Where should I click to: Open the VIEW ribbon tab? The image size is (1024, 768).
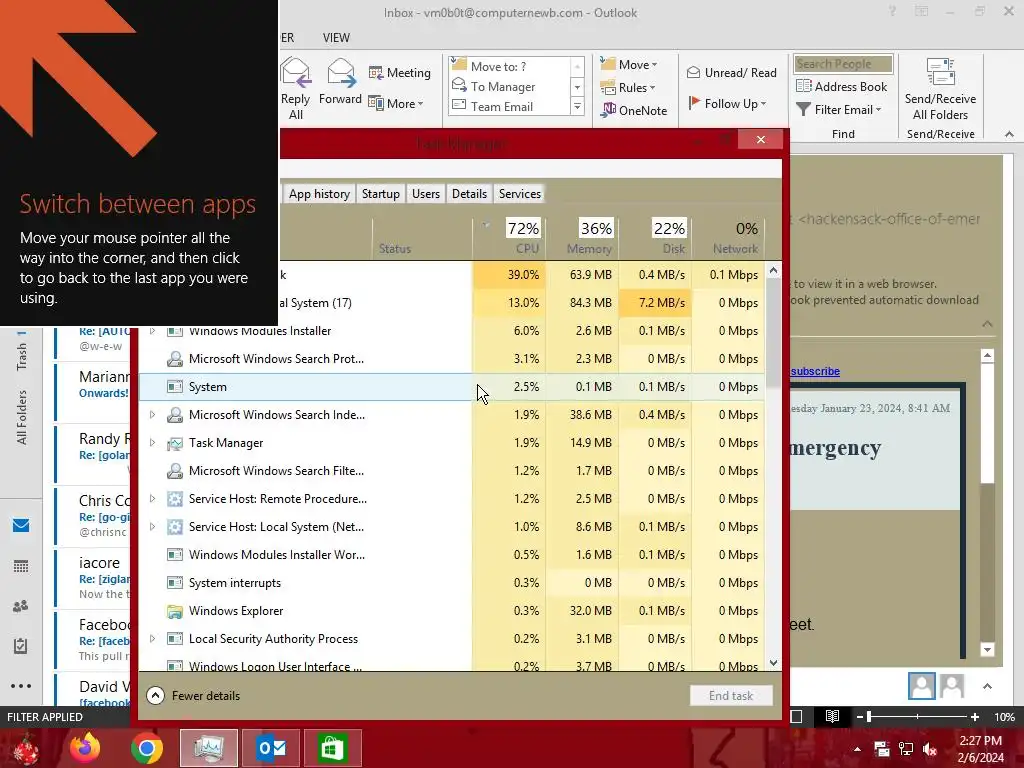pos(336,38)
